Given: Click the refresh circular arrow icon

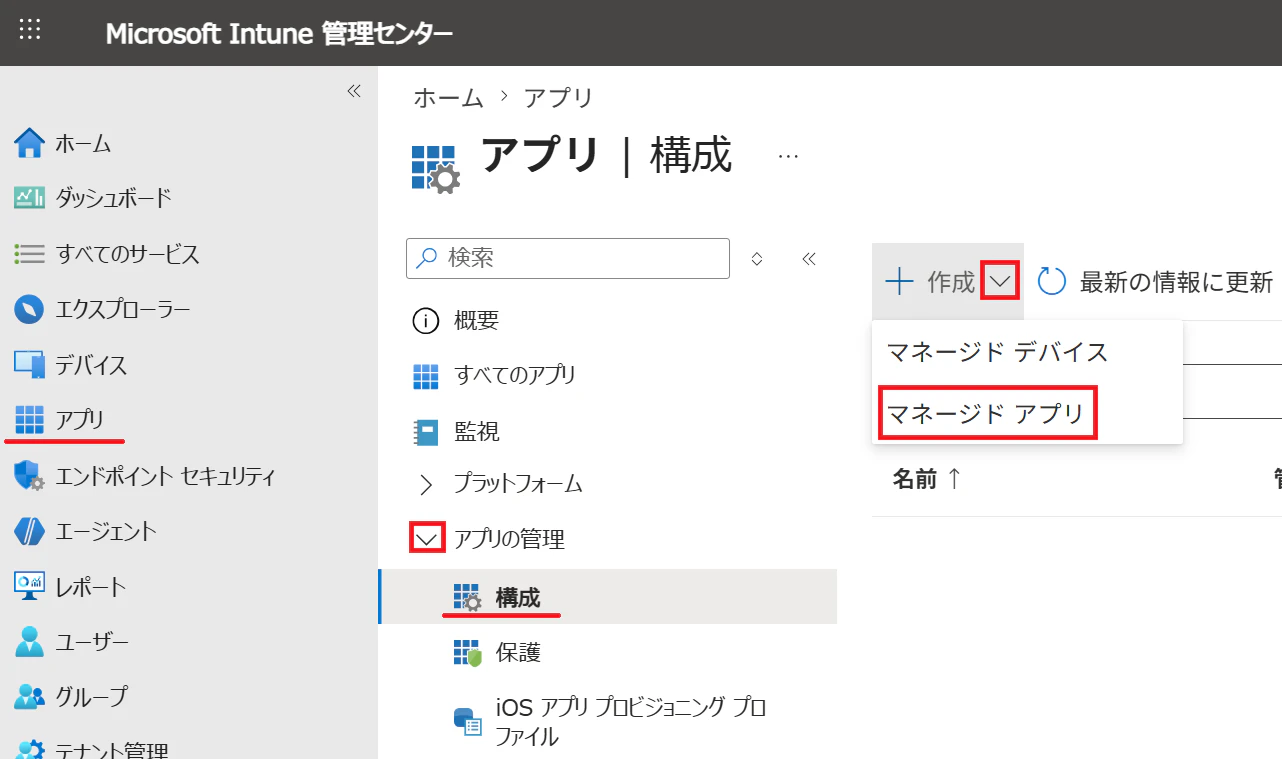Looking at the screenshot, I should pos(1052,282).
